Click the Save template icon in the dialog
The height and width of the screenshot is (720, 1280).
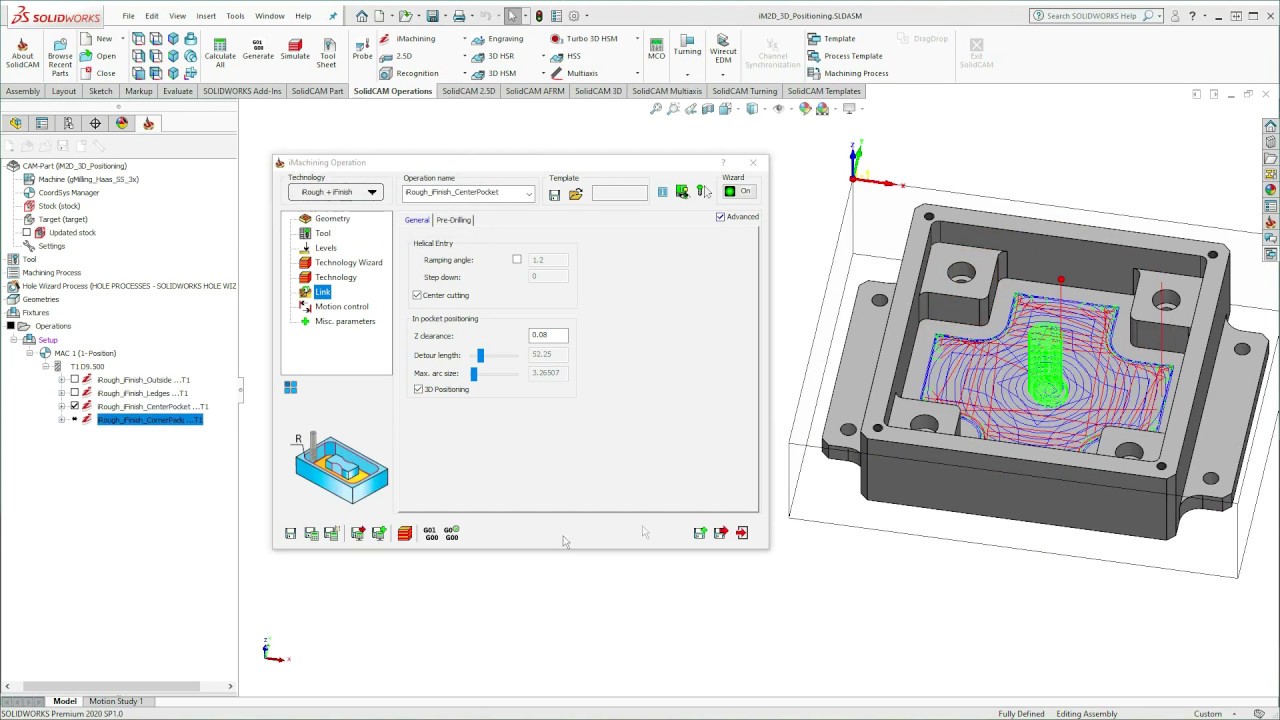pyautogui.click(x=554, y=194)
